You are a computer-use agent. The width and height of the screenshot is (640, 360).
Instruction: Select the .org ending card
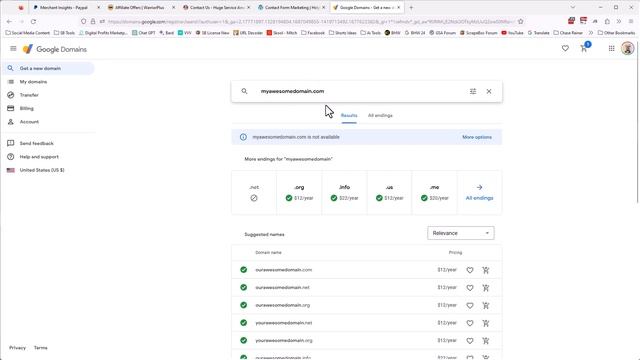tap(299, 193)
